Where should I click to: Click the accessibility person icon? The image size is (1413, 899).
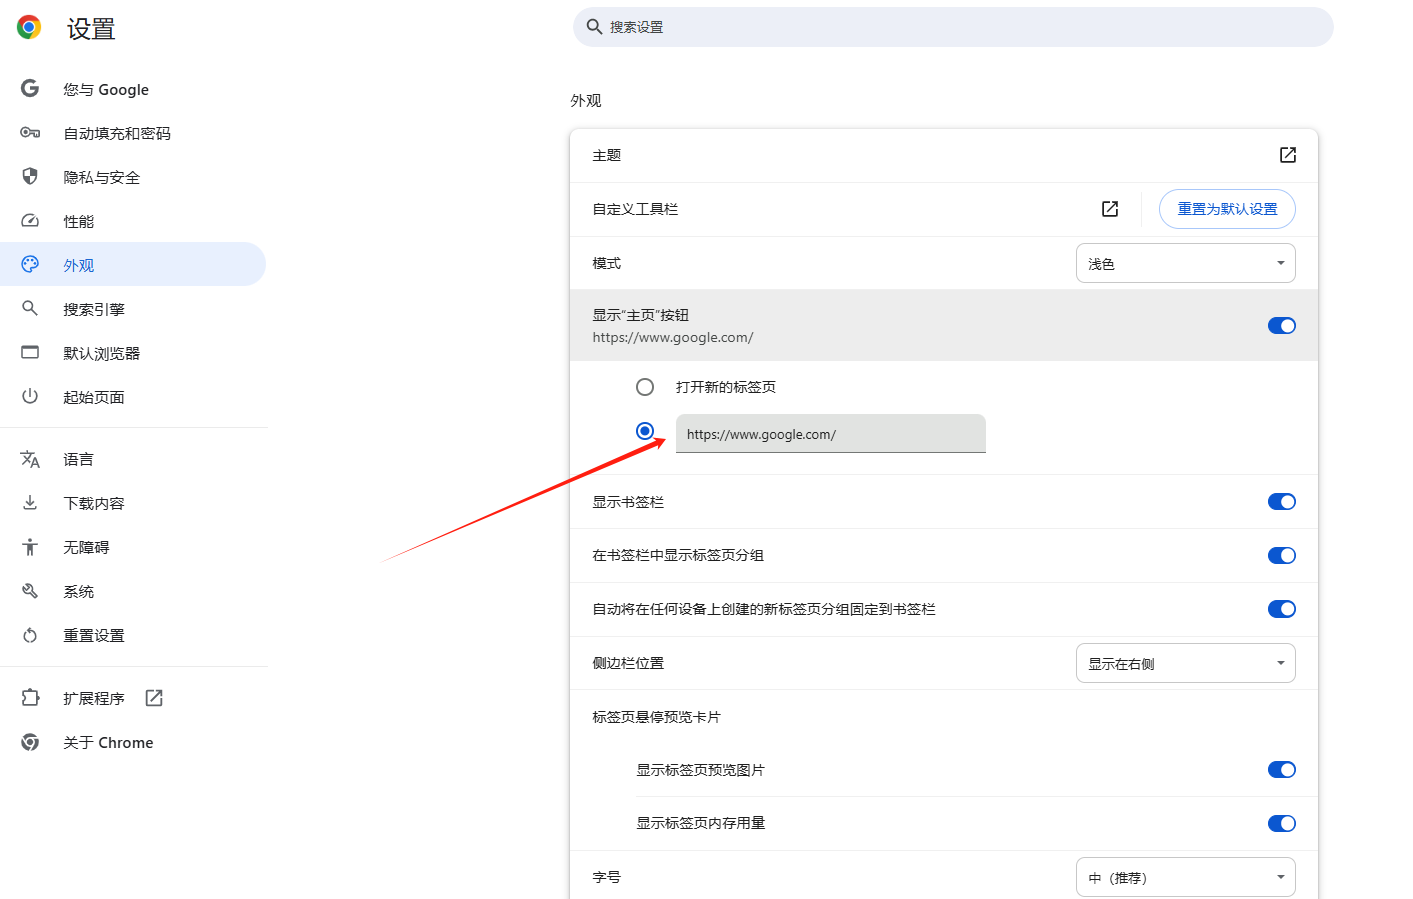30,546
